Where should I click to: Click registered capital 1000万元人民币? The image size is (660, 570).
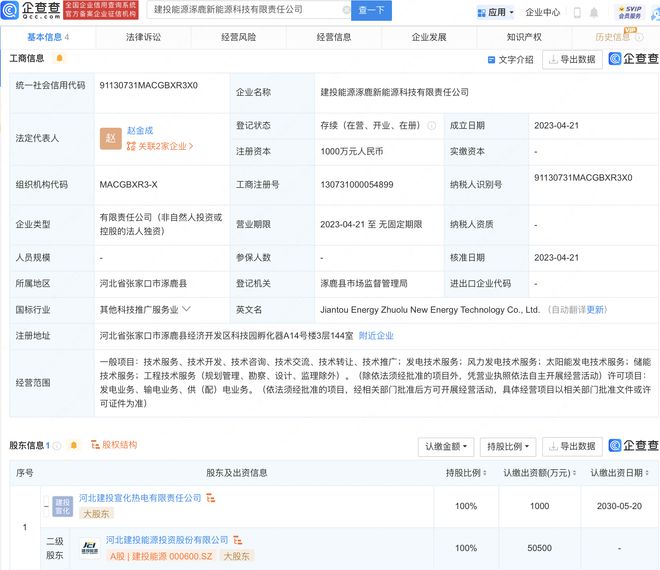tap(351, 152)
